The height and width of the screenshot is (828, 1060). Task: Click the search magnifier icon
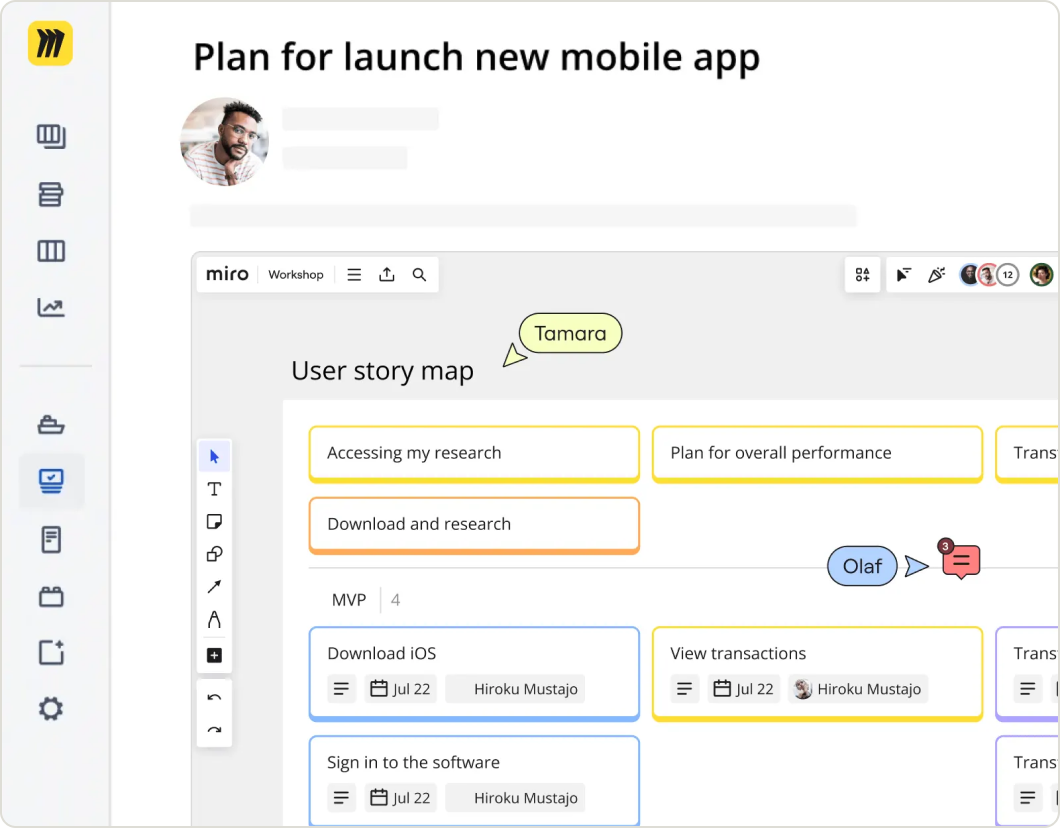pos(419,274)
